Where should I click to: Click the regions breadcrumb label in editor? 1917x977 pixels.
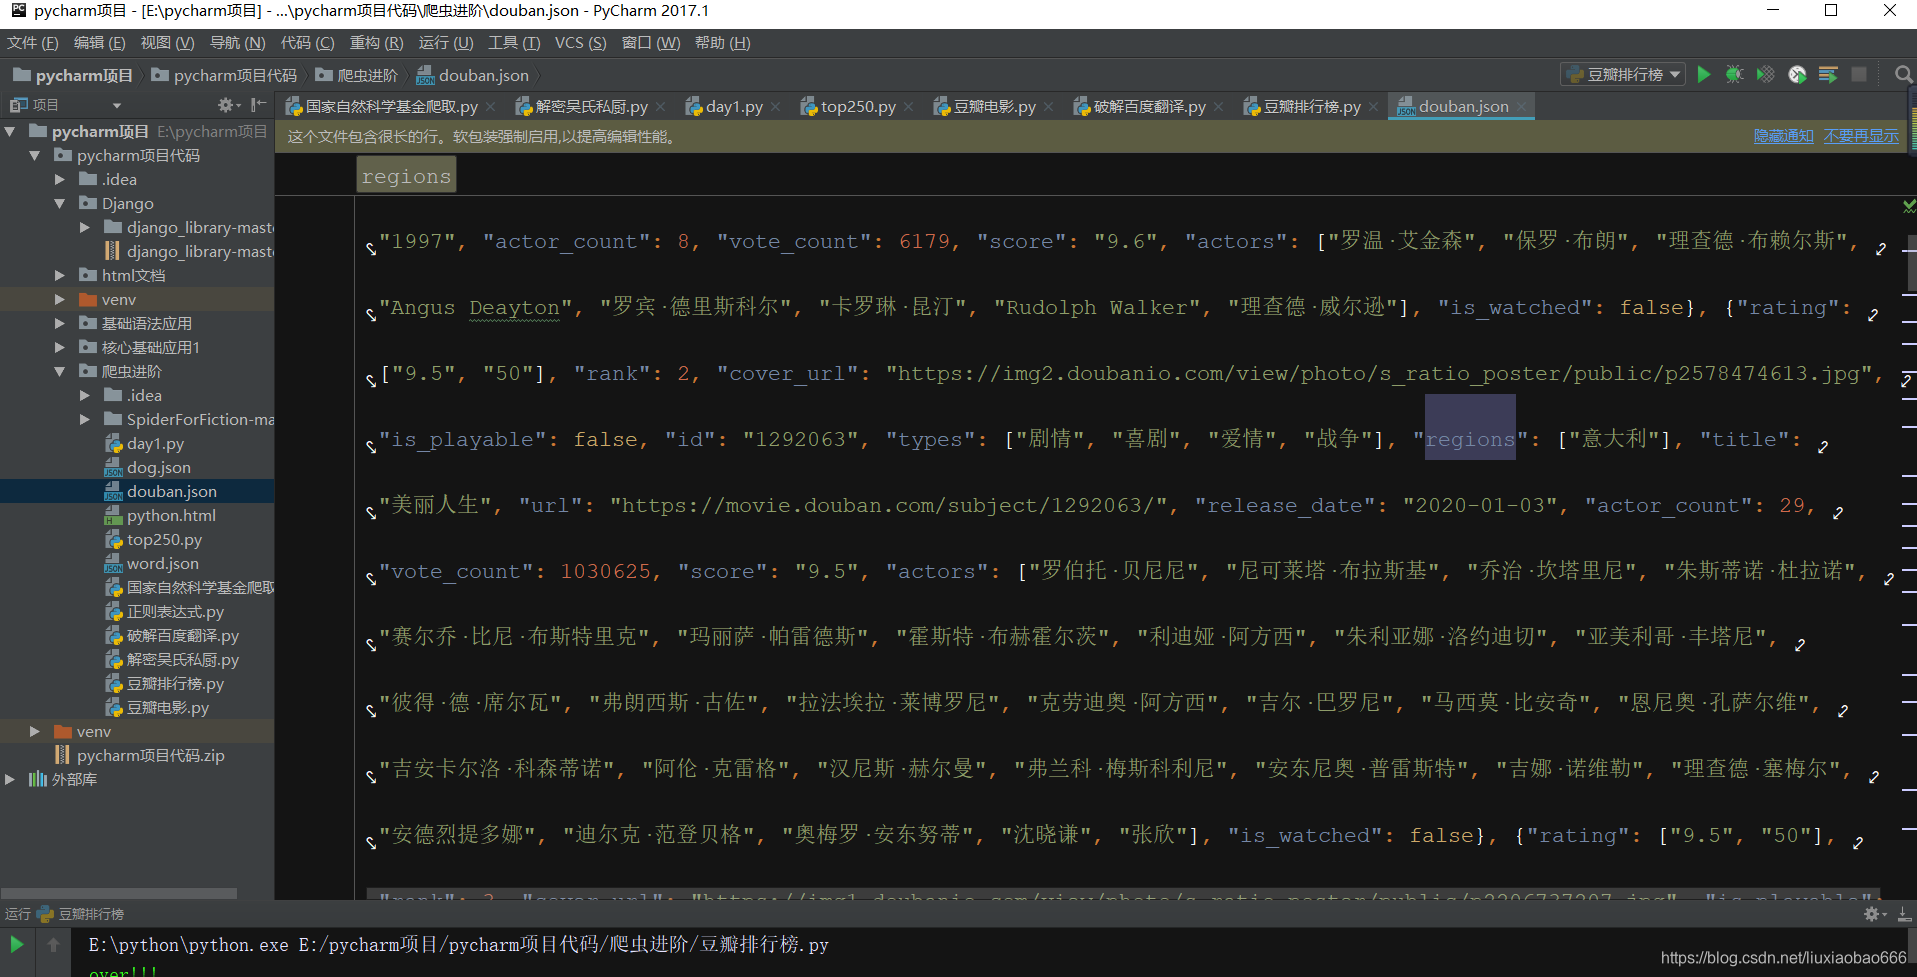(406, 176)
